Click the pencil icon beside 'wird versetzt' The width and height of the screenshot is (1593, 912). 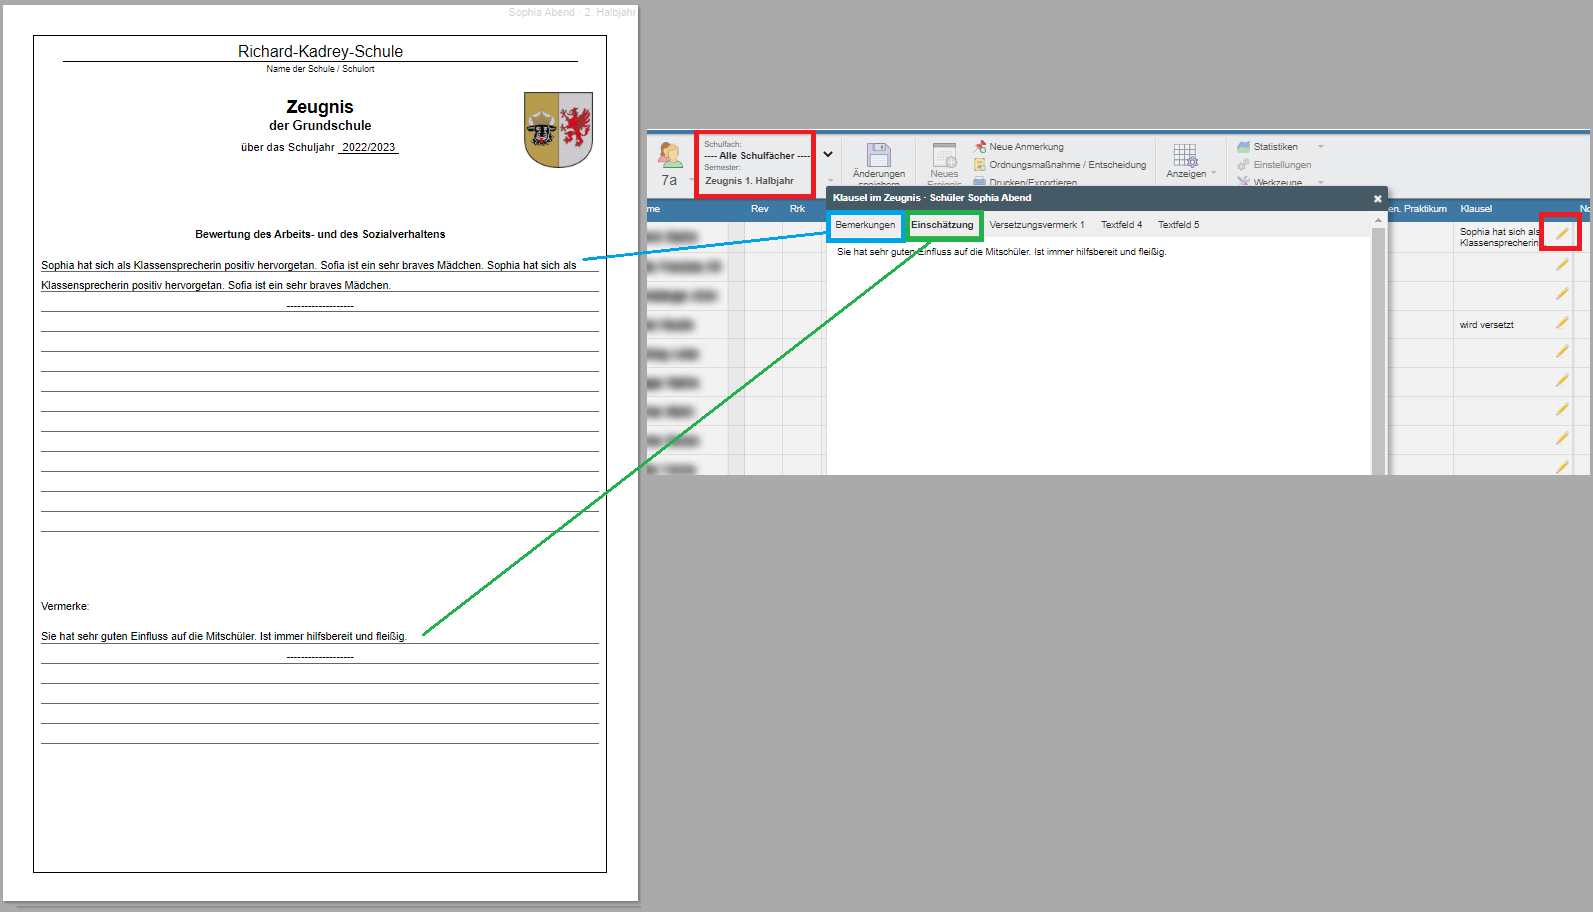(x=1561, y=324)
